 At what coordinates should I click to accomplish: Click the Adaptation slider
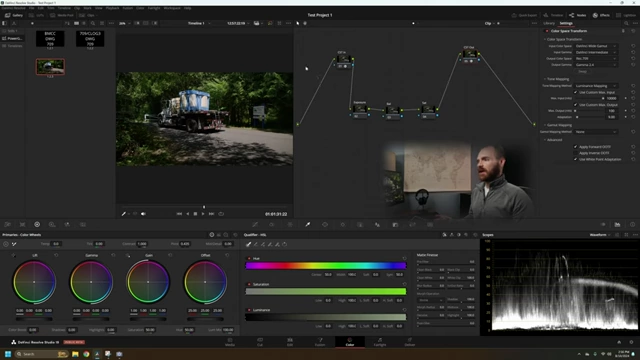[x=589, y=117]
